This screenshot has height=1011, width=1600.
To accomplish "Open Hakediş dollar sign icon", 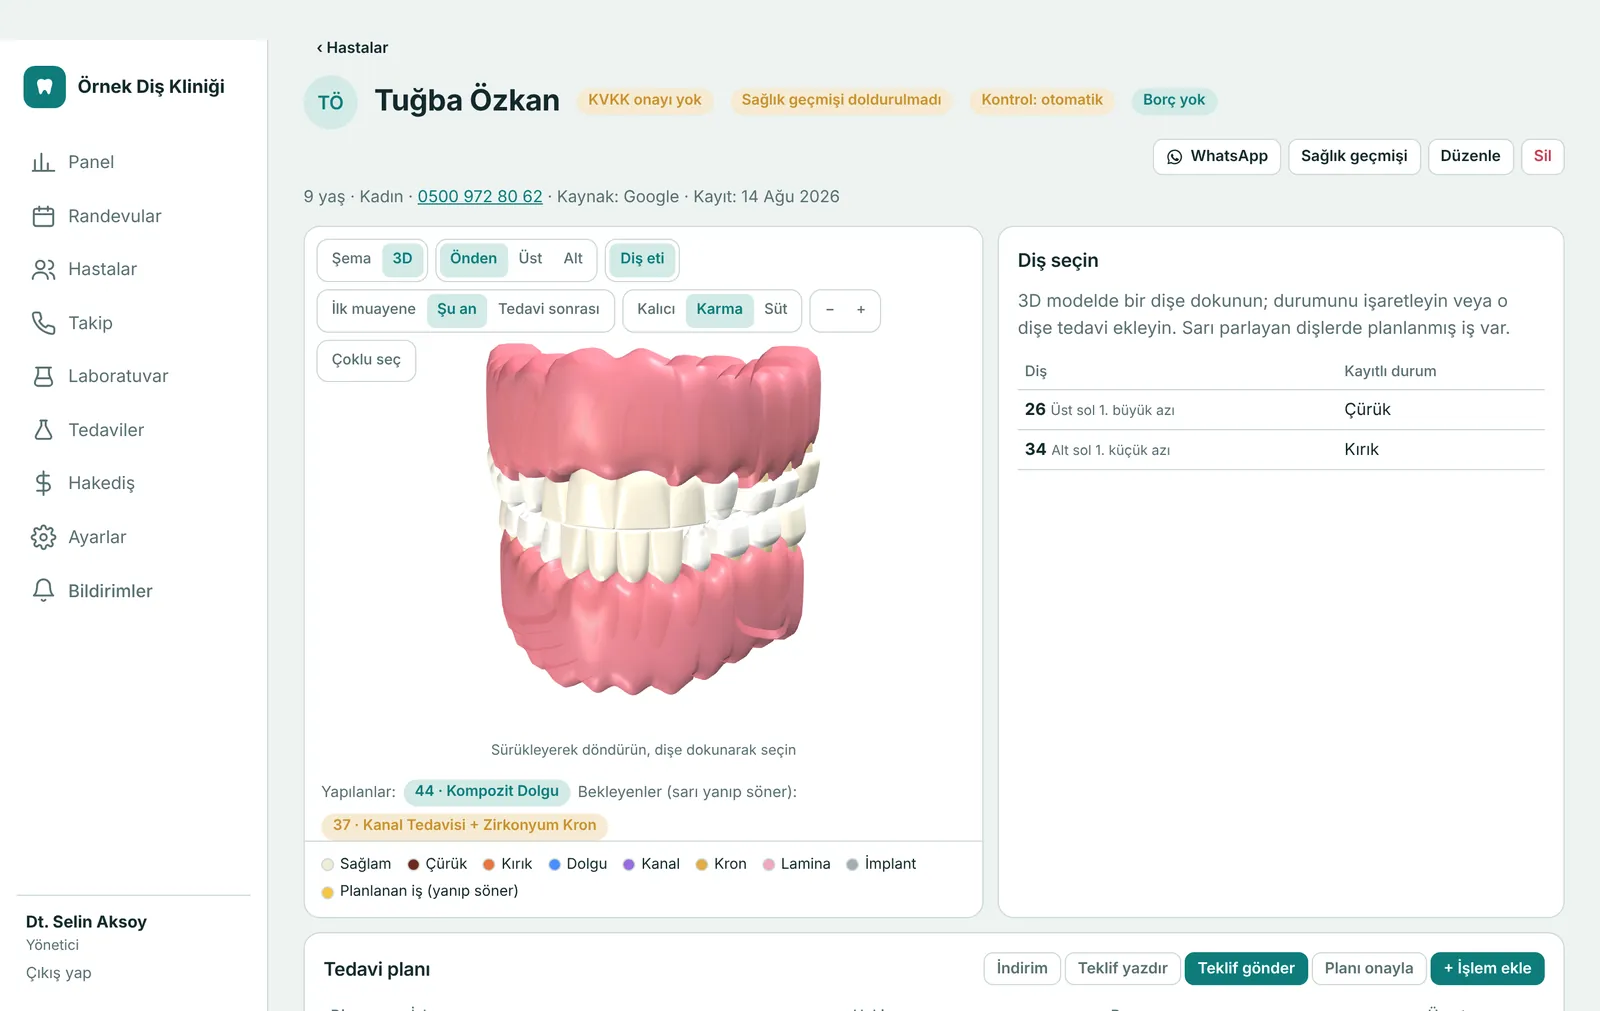I will click(x=43, y=483).
